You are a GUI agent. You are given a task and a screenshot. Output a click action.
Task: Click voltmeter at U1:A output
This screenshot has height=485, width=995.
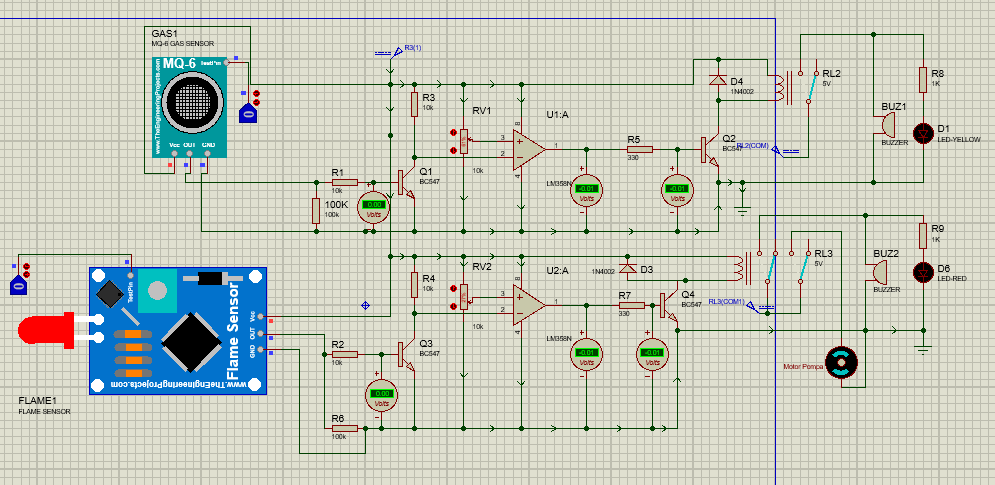[586, 189]
